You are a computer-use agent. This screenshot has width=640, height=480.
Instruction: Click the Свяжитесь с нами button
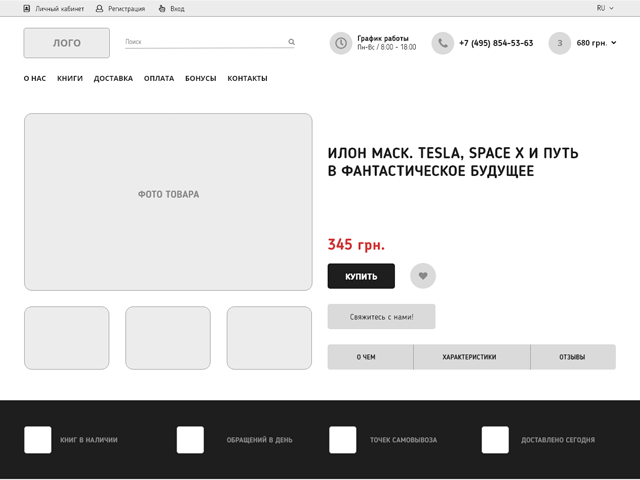[381, 316]
